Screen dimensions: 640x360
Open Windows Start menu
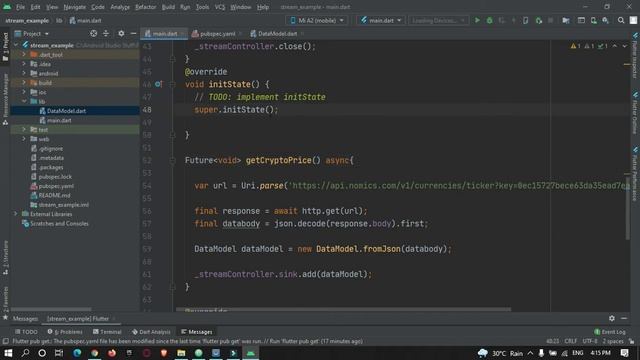[x=8, y=353]
